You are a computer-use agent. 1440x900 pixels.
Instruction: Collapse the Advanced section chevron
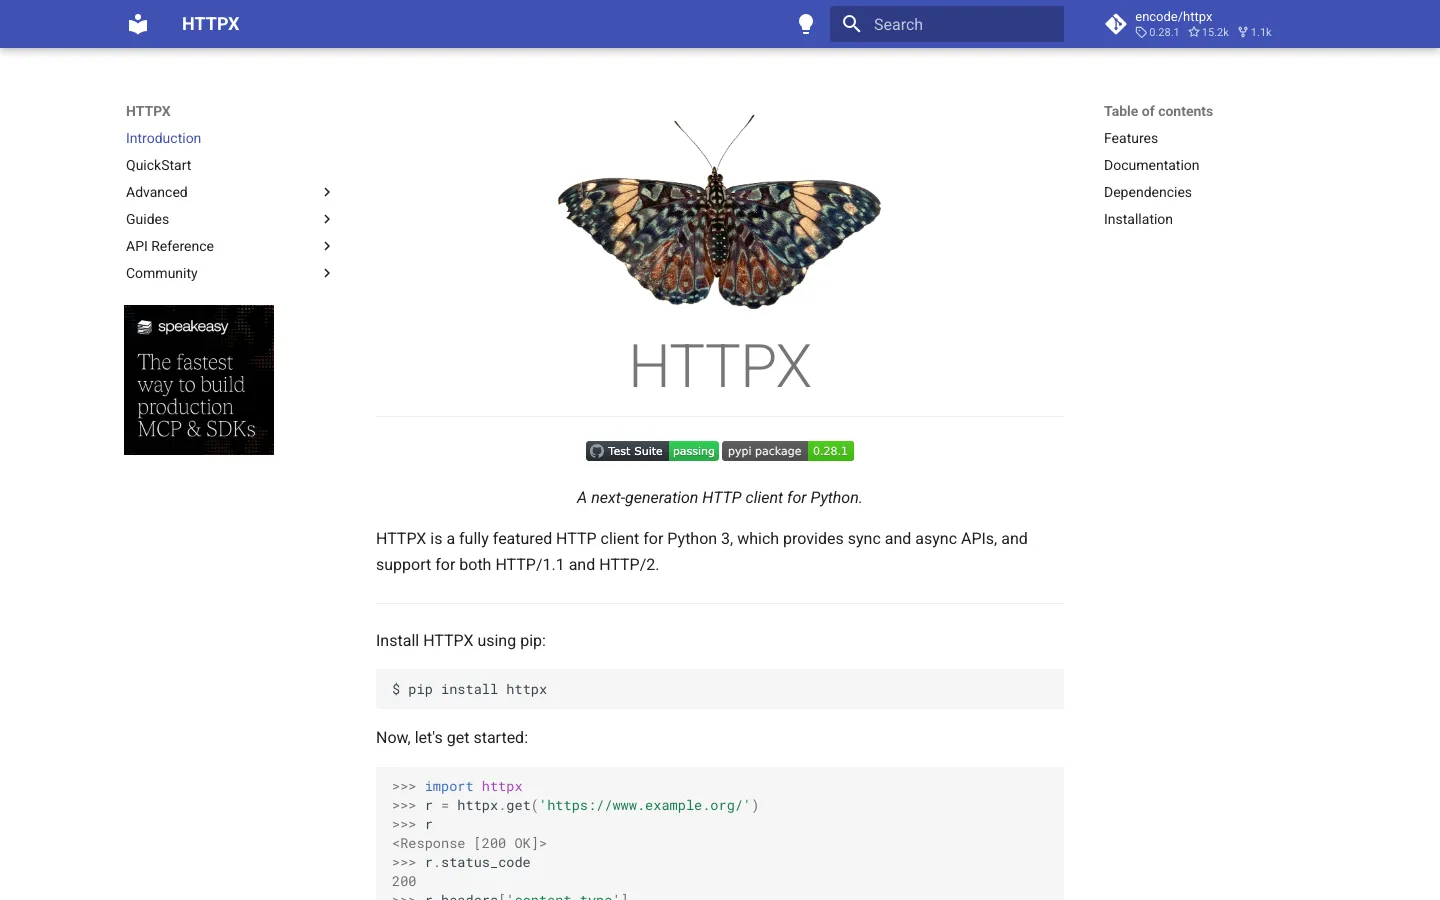coord(327,192)
